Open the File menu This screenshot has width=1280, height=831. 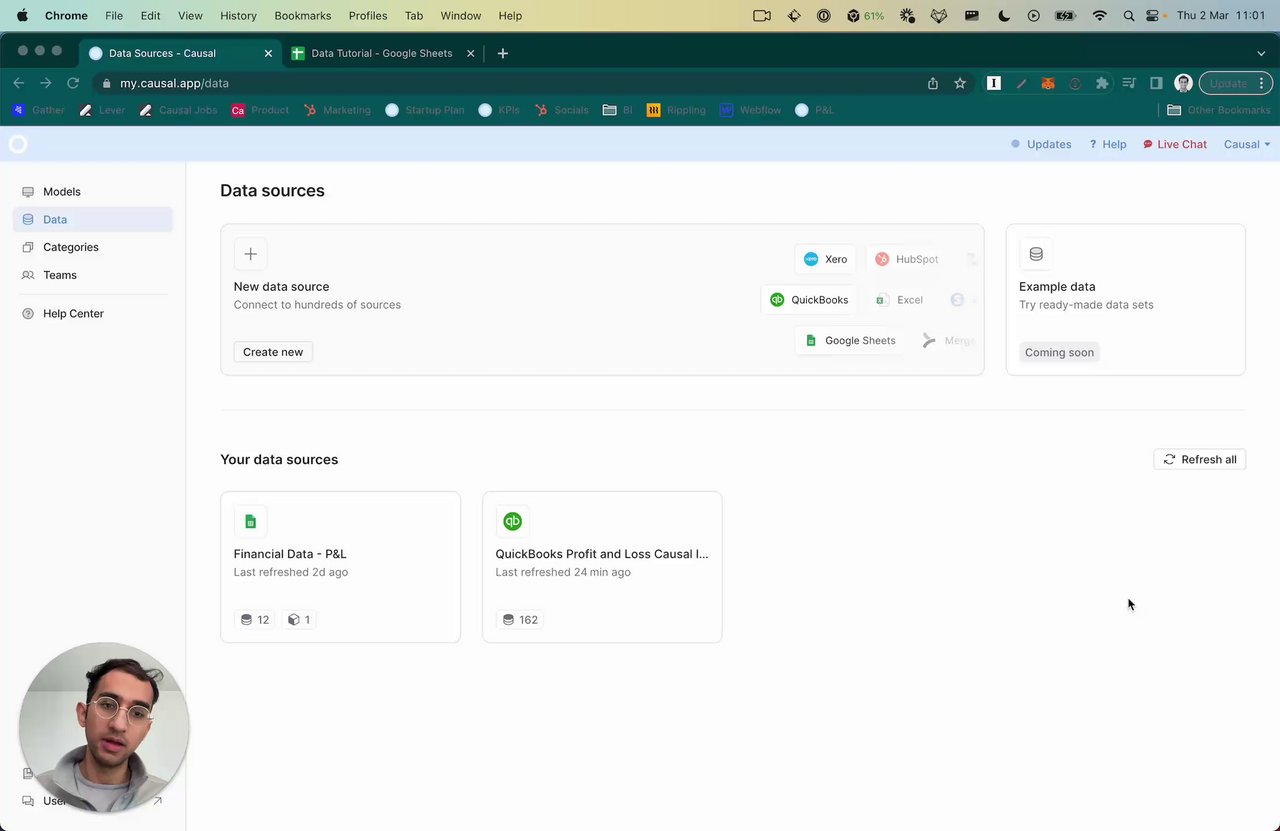point(114,16)
